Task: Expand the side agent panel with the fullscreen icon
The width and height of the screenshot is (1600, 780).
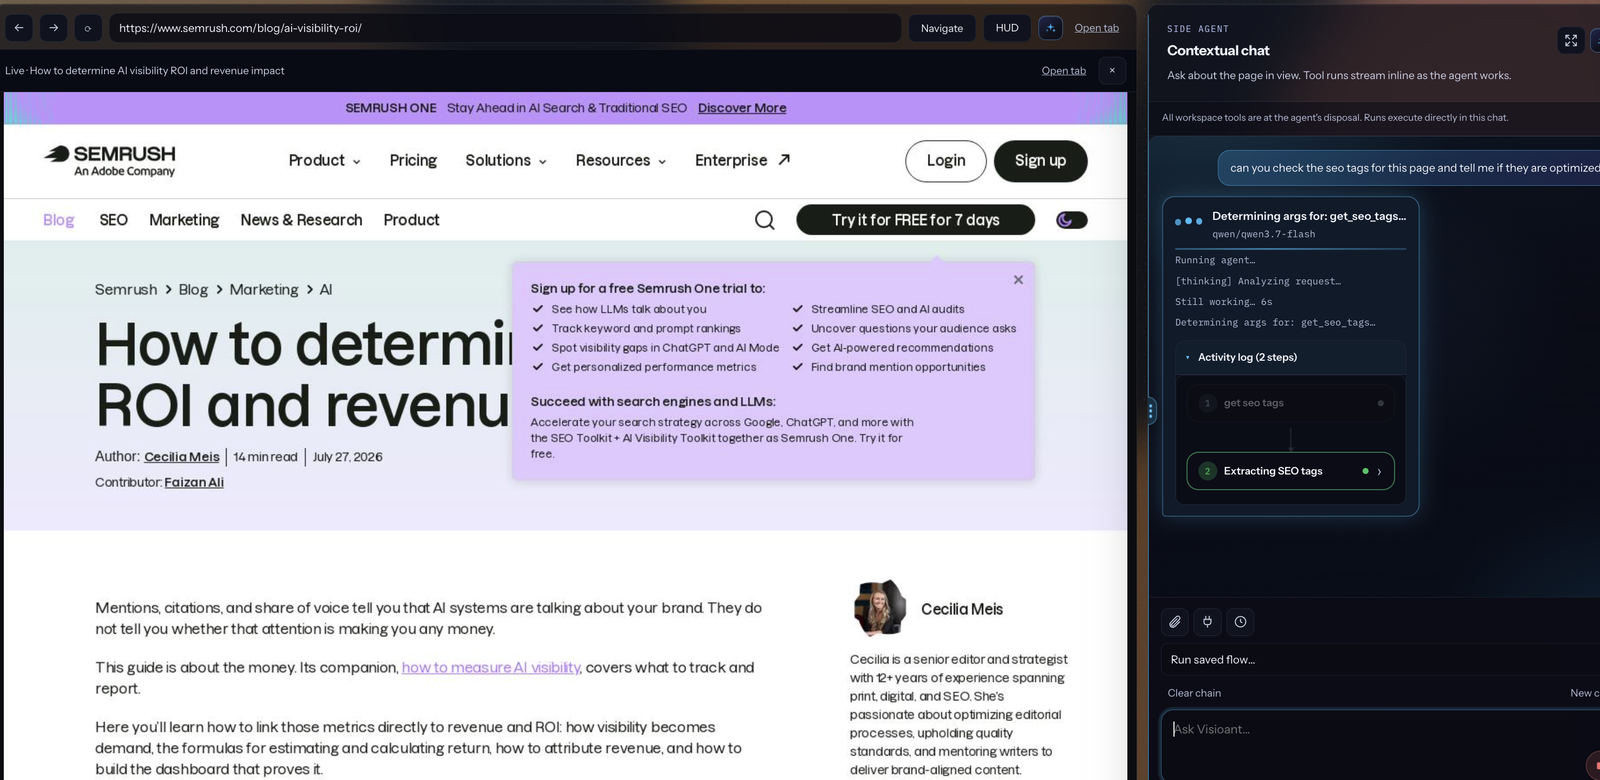Action: pos(1571,40)
